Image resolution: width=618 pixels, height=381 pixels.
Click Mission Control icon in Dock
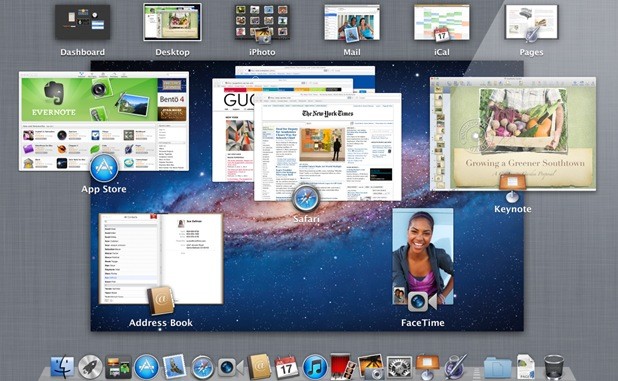(x=118, y=367)
